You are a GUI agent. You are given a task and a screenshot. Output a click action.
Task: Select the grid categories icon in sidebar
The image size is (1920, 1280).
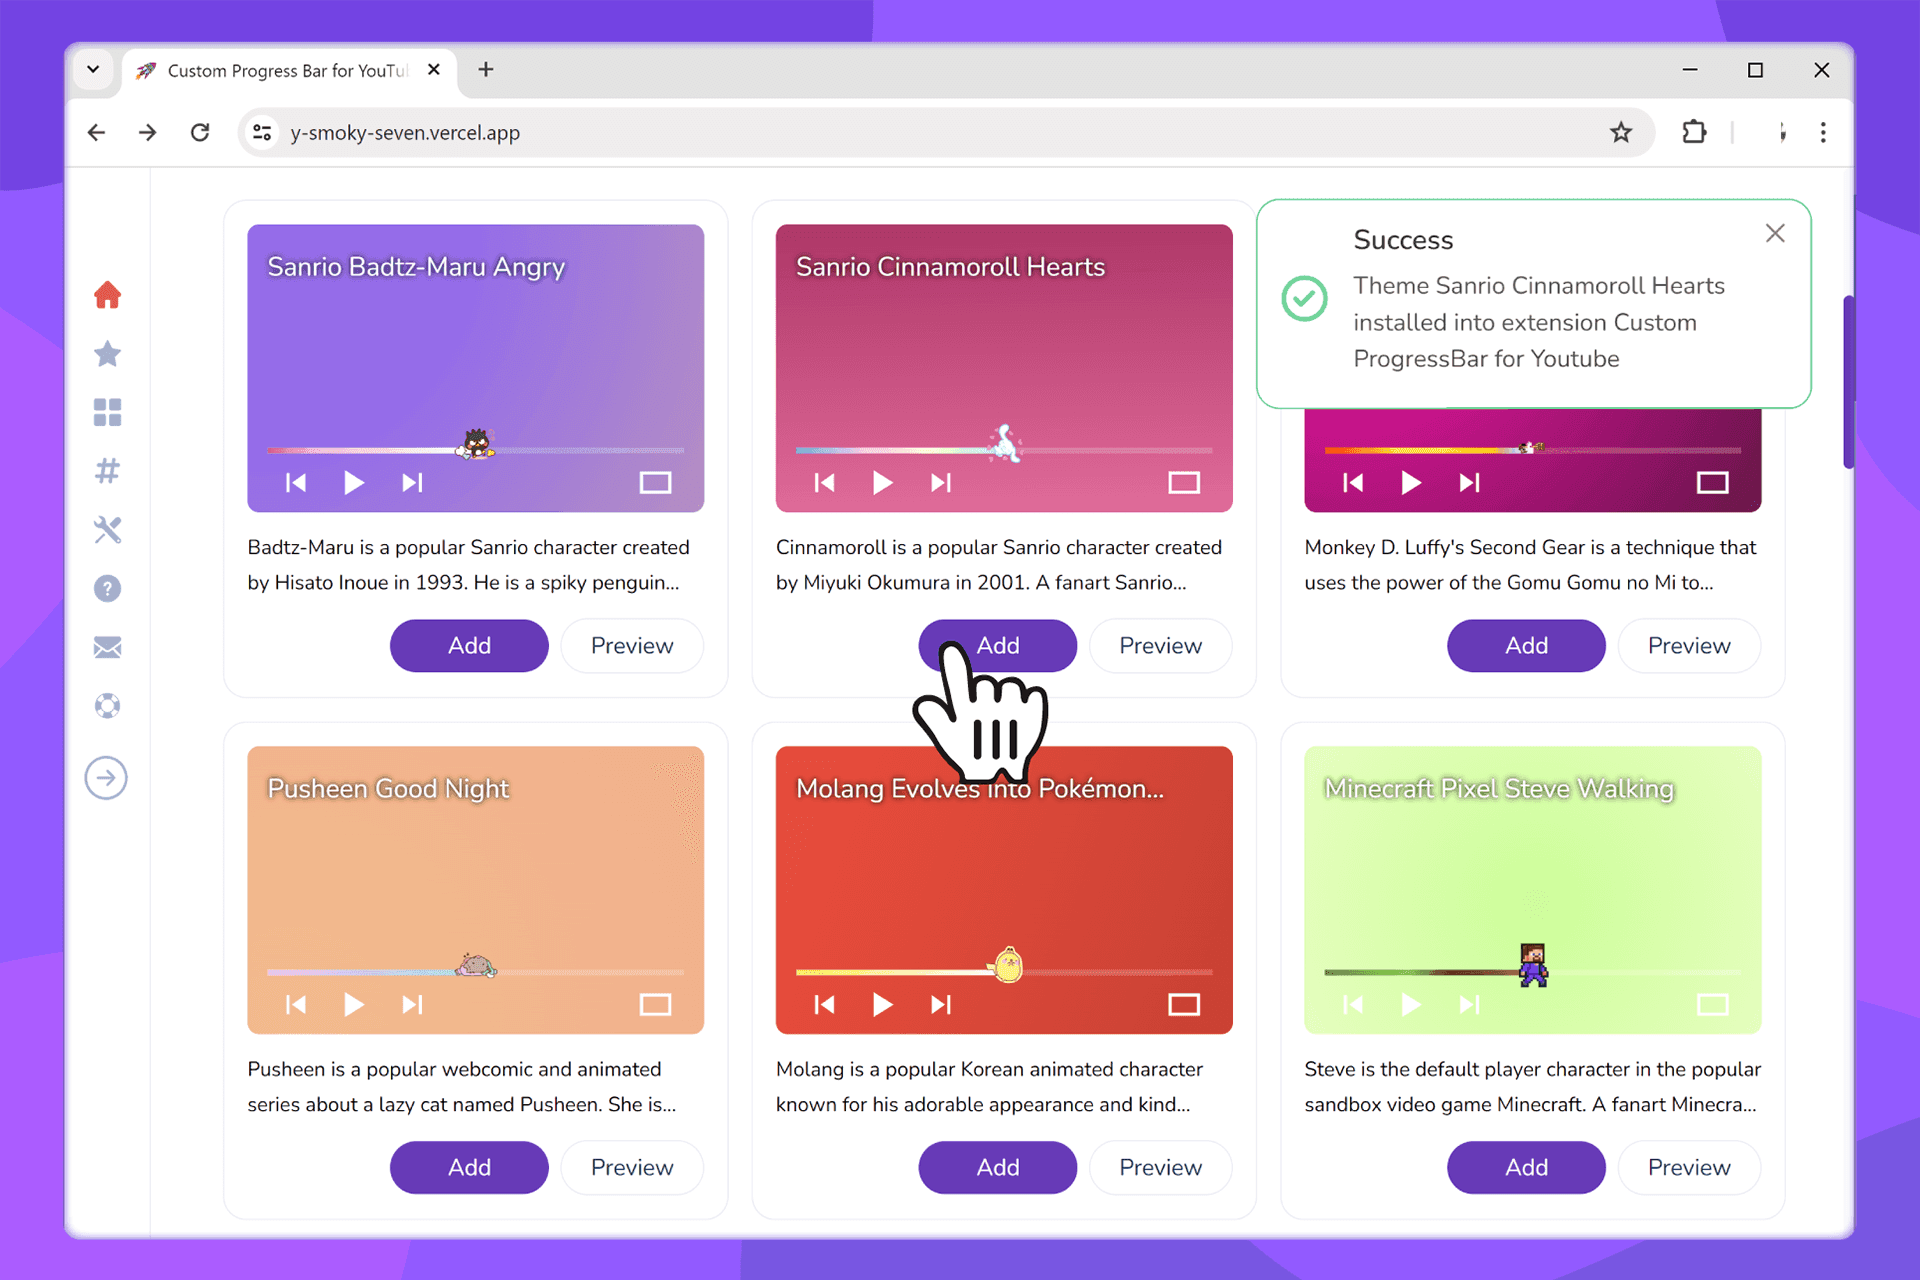point(107,412)
